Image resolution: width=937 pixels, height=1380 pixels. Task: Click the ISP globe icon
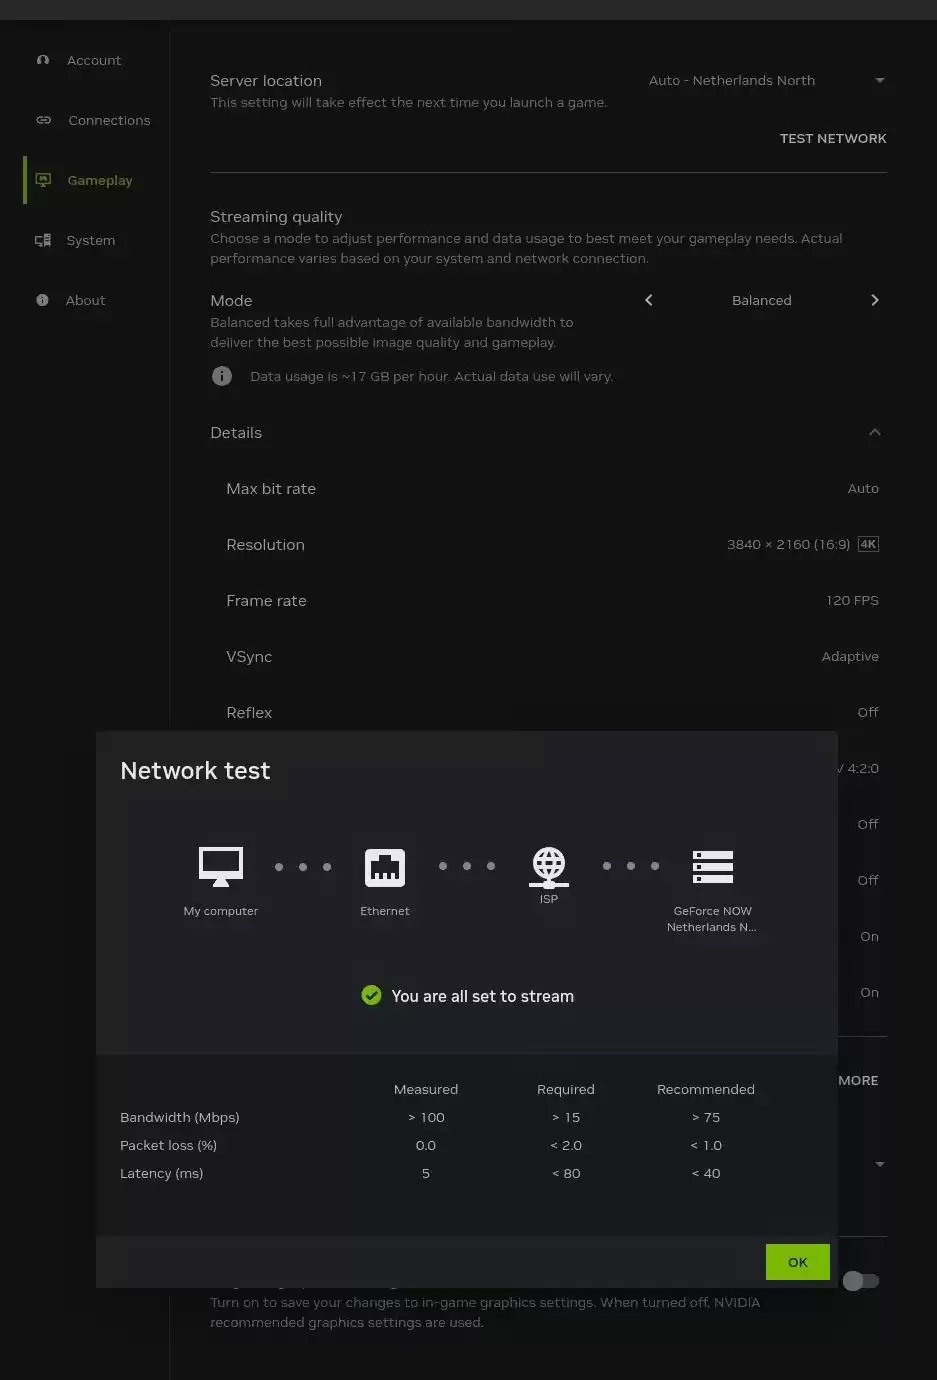point(548,867)
